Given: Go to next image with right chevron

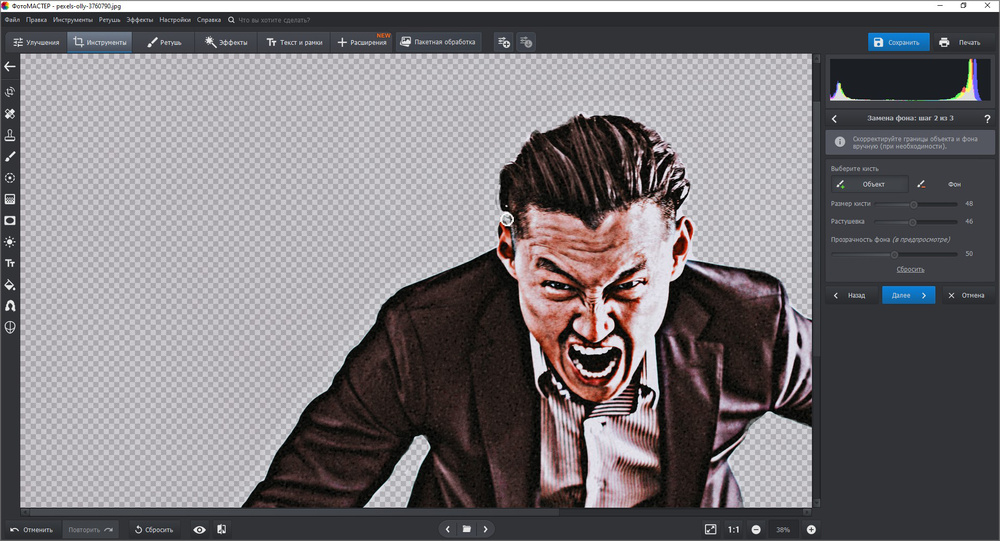Looking at the screenshot, I should [485, 529].
